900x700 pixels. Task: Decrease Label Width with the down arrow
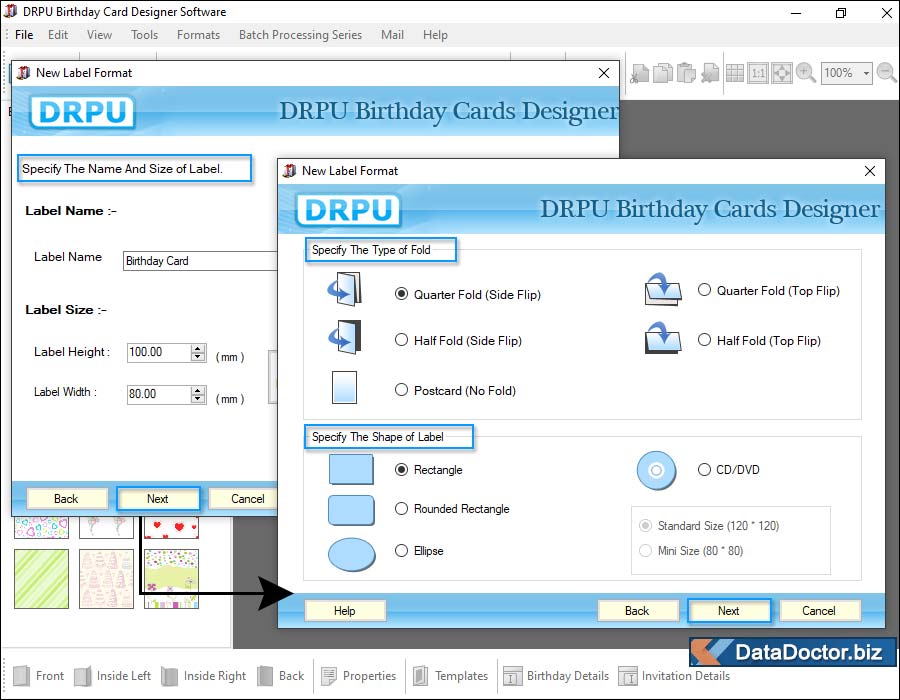point(198,399)
